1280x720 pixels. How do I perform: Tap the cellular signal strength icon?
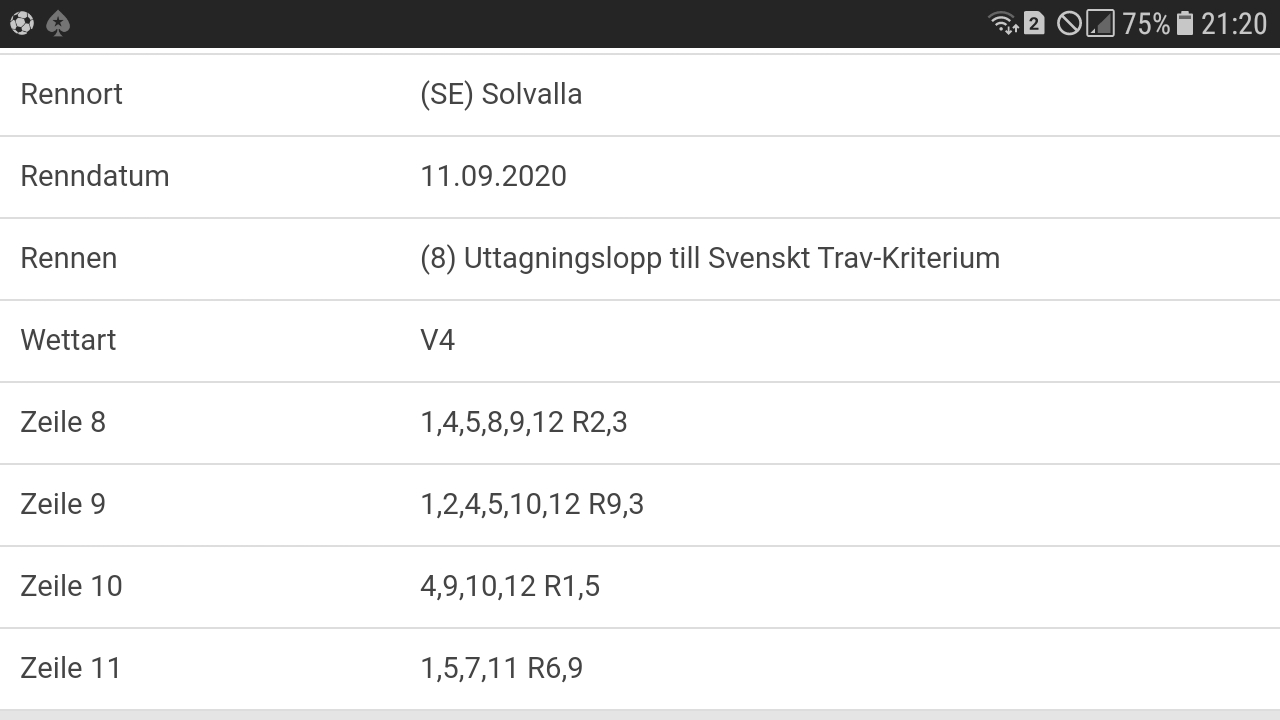pyautogui.click(x=1100, y=23)
